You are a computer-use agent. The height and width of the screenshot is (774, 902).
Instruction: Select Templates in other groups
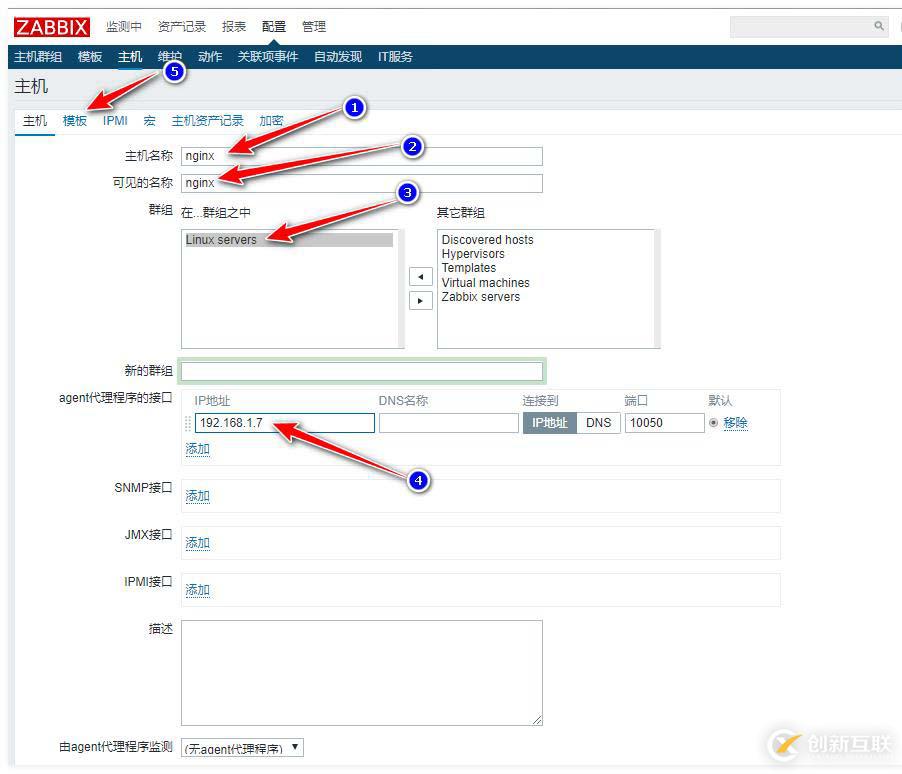click(468, 268)
